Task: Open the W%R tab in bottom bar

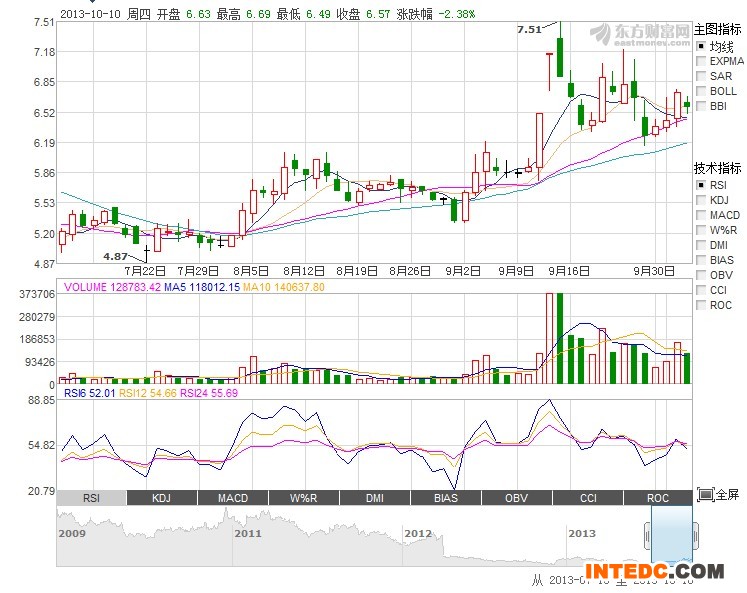Action: tap(304, 498)
